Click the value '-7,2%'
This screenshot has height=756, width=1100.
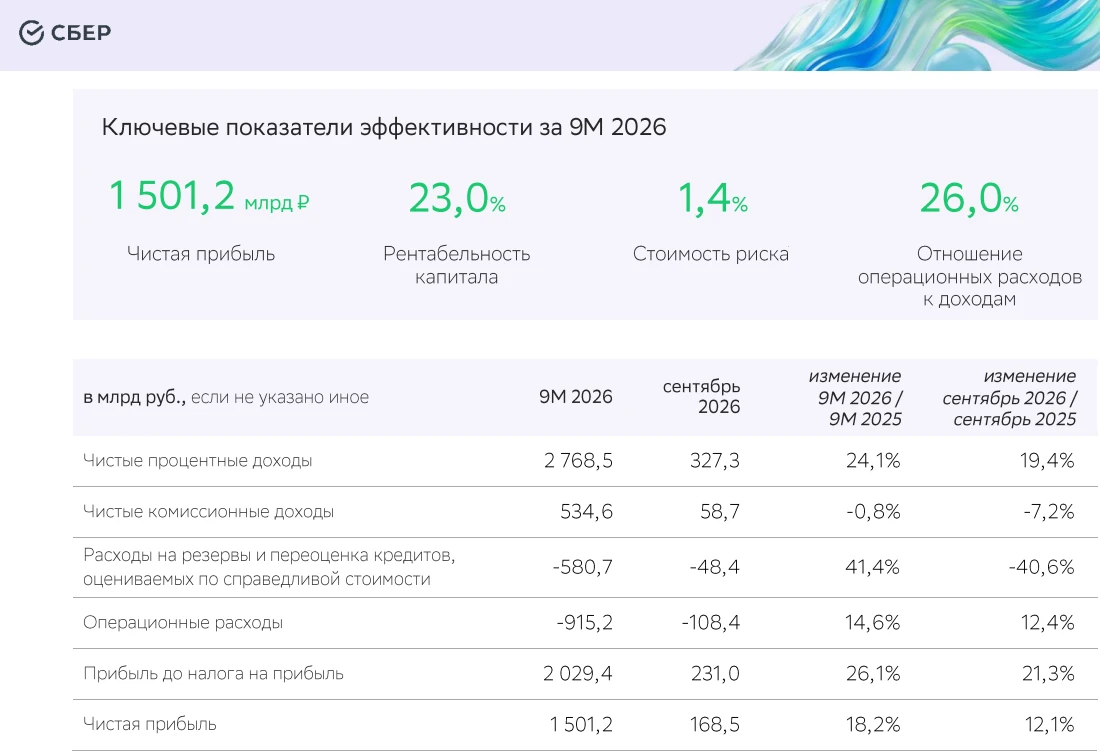pos(1048,512)
